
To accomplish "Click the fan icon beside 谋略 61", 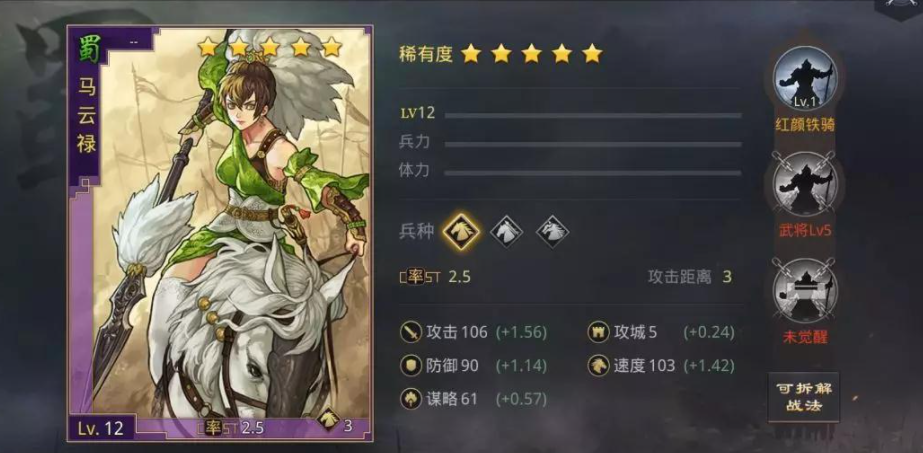I will click(x=410, y=399).
